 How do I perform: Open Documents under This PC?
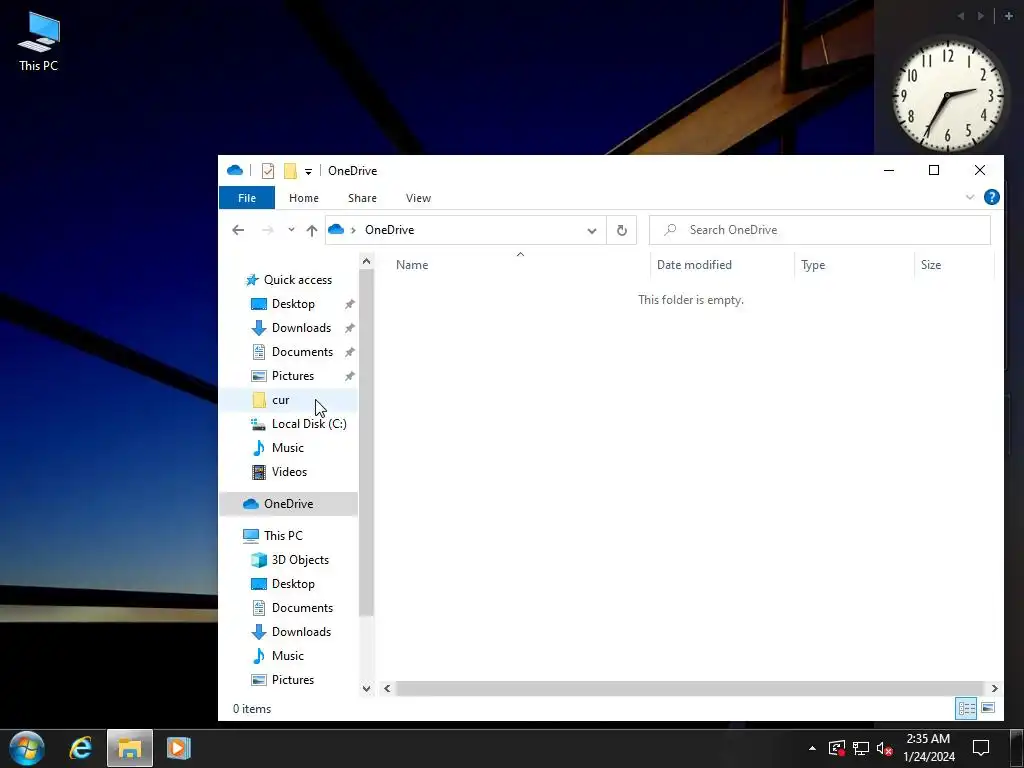pos(302,608)
